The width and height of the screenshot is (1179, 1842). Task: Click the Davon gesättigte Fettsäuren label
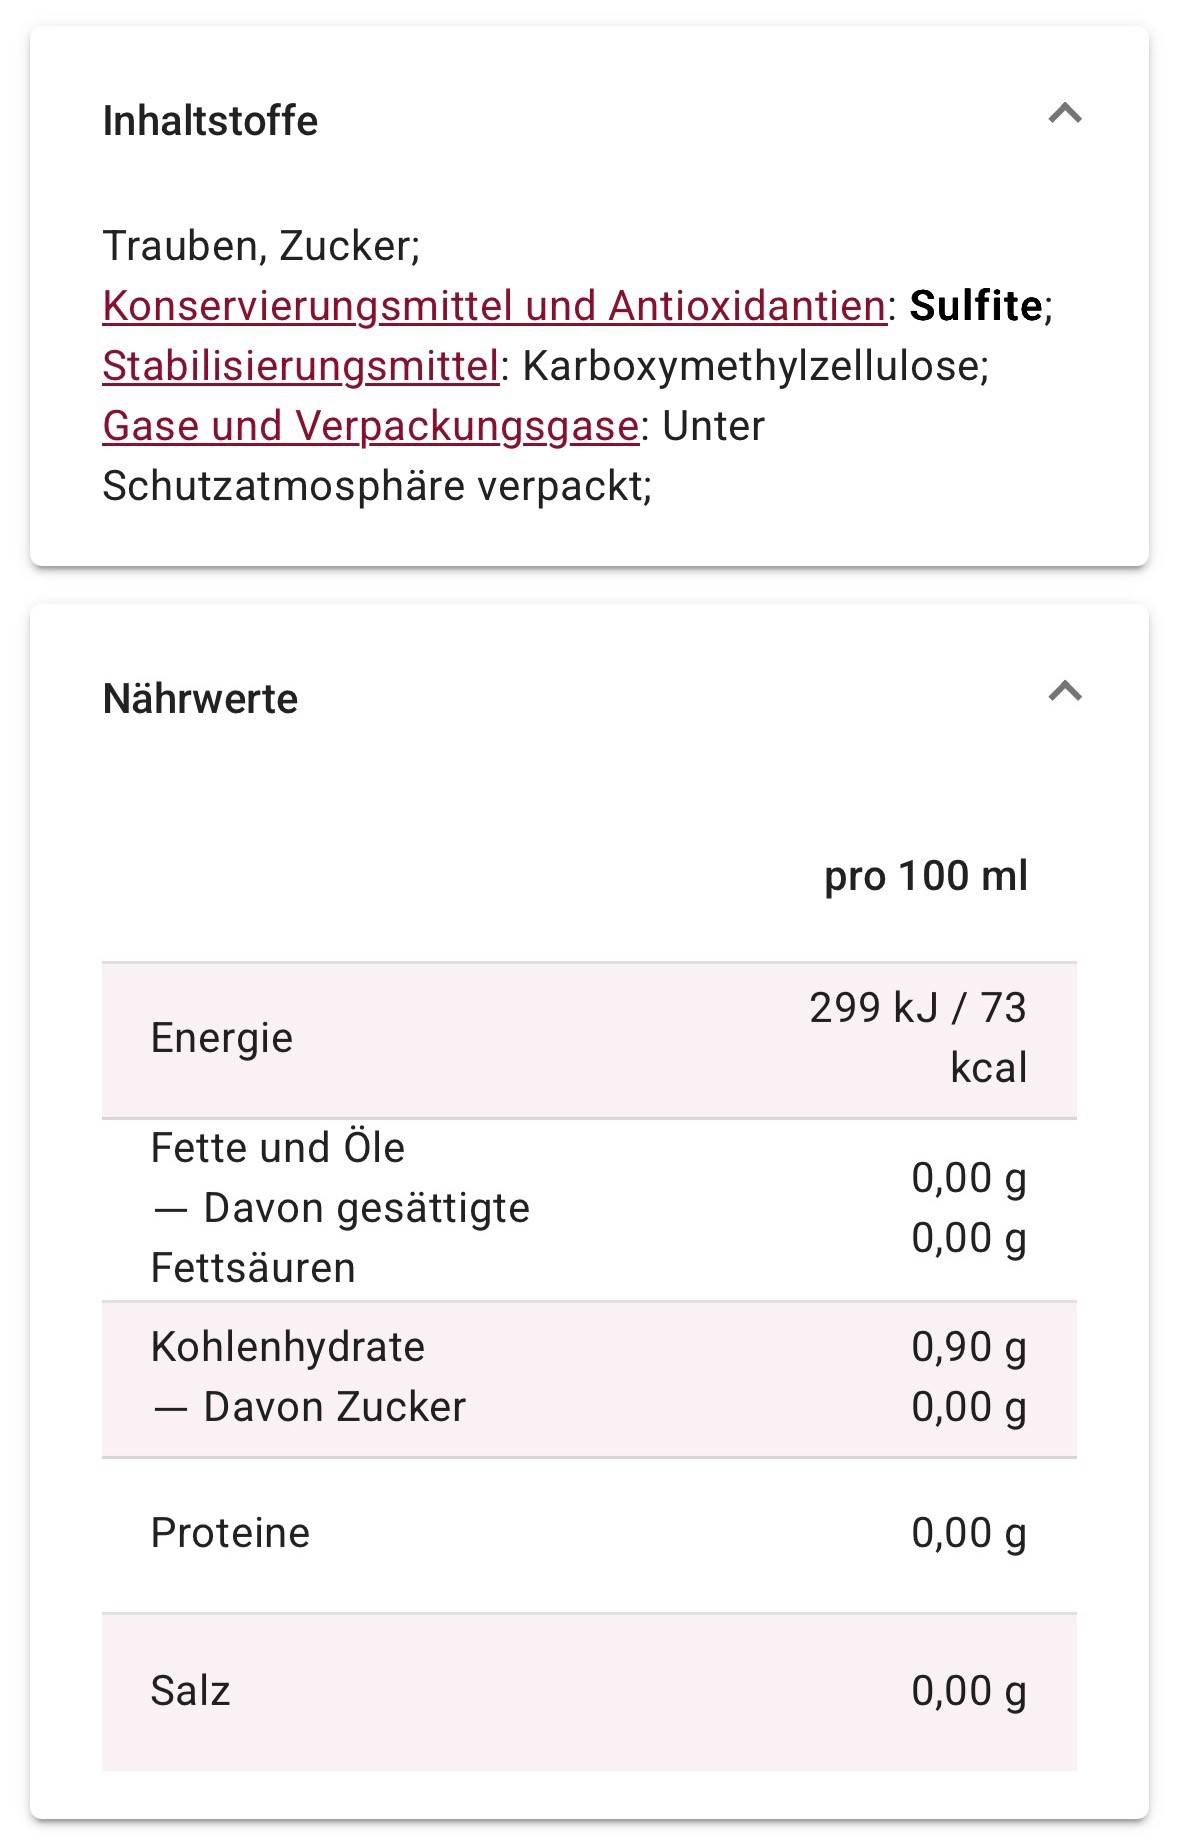pos(340,1238)
